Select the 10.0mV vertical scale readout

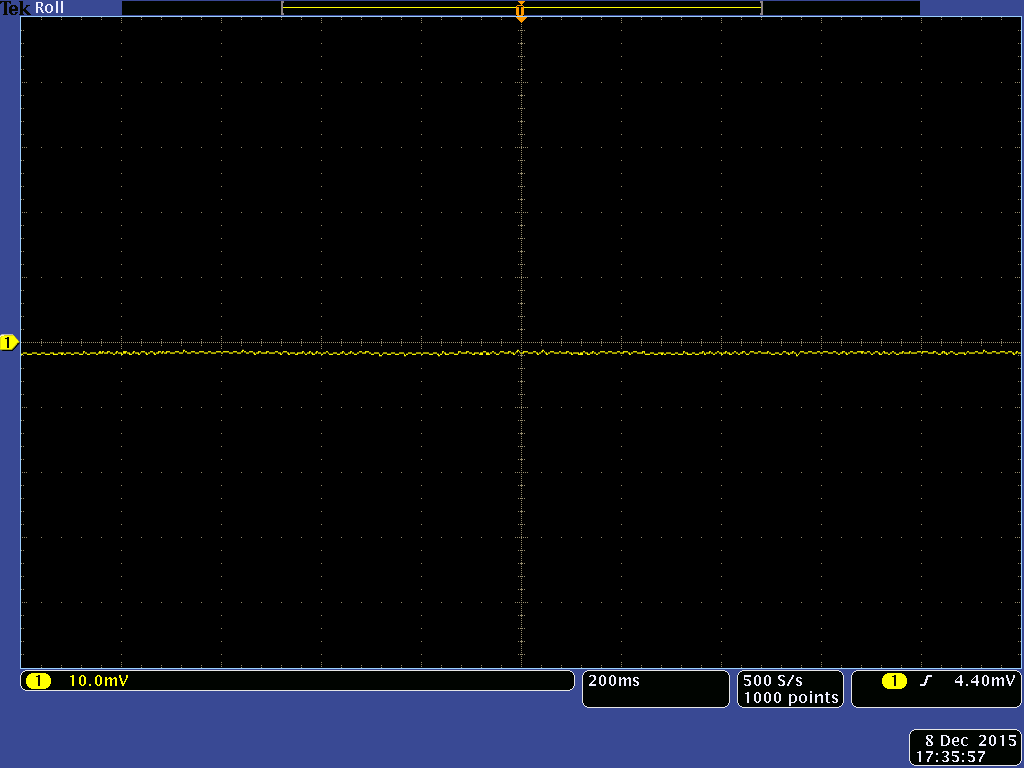click(98, 681)
